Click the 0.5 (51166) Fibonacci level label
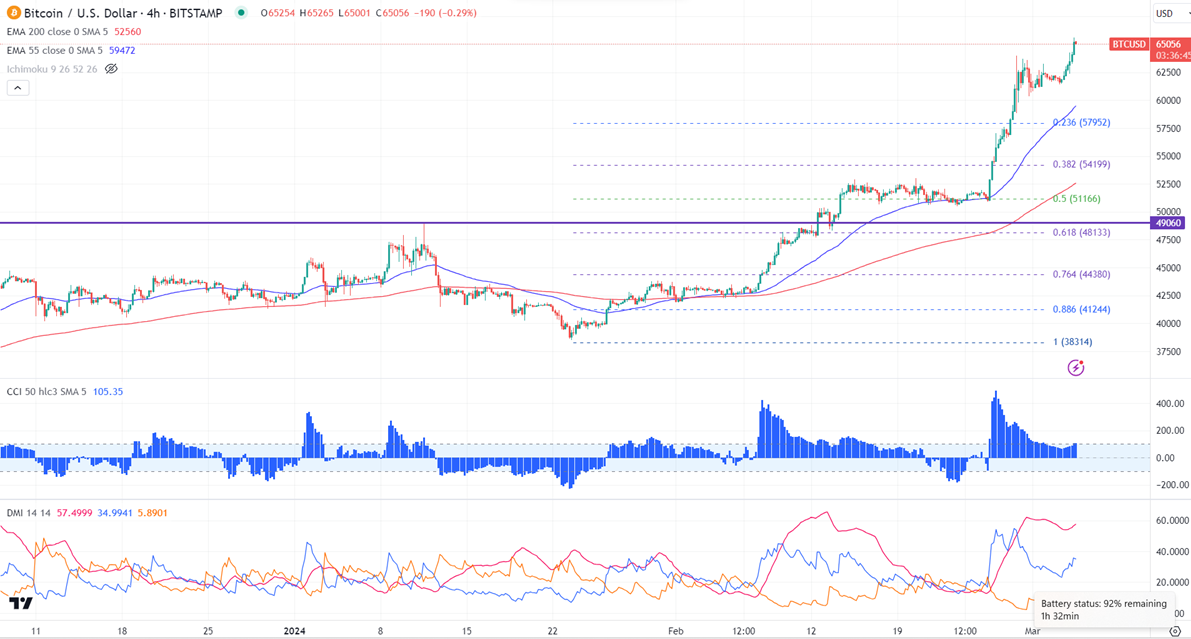 [x=1077, y=199]
